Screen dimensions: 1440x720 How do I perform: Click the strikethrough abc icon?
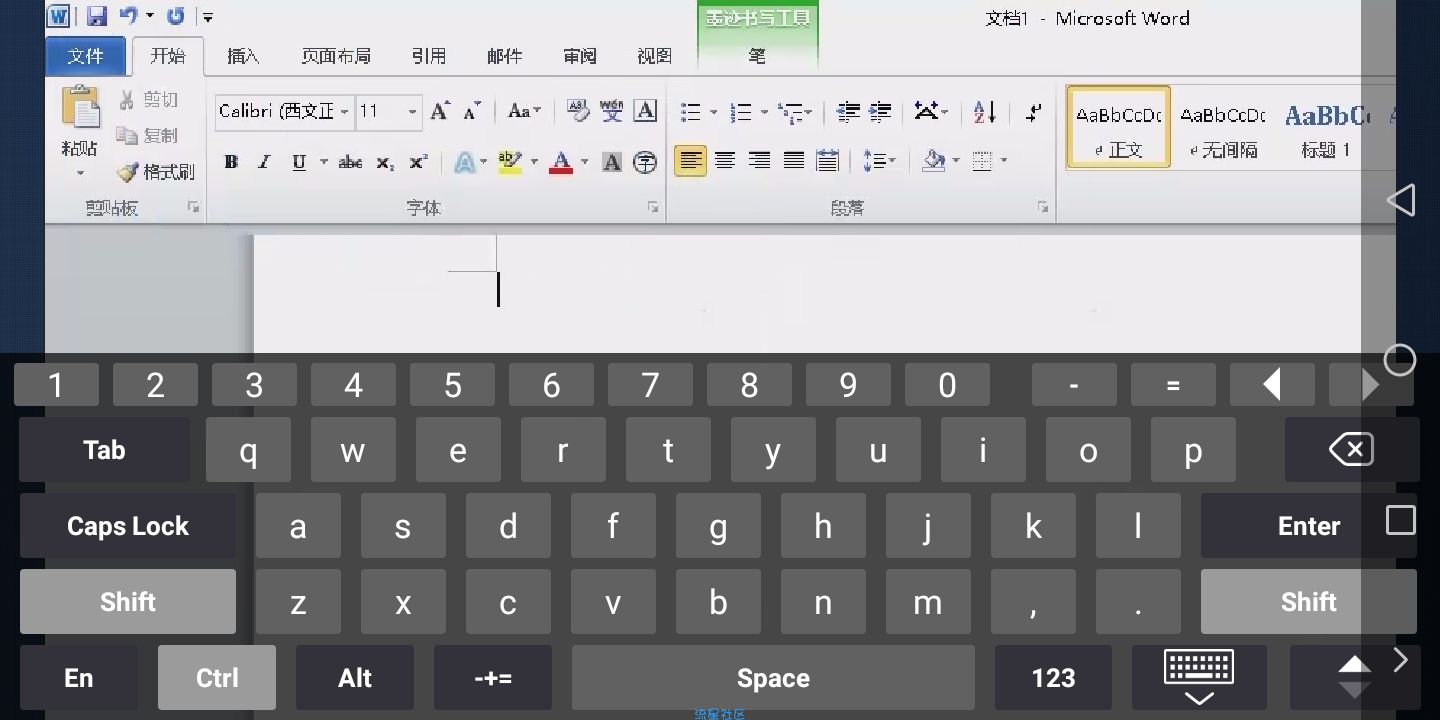(350, 162)
